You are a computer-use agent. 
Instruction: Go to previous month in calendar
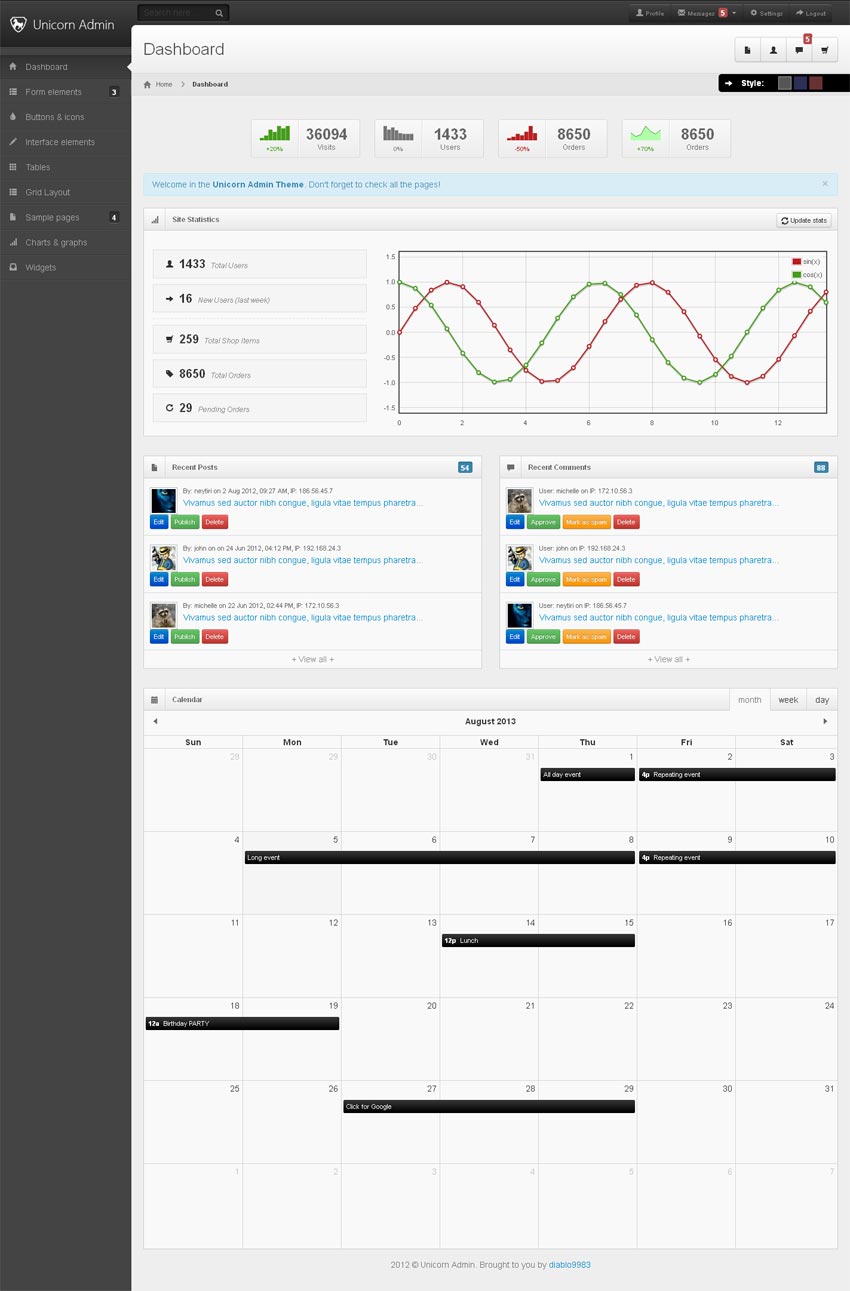[x=155, y=721]
